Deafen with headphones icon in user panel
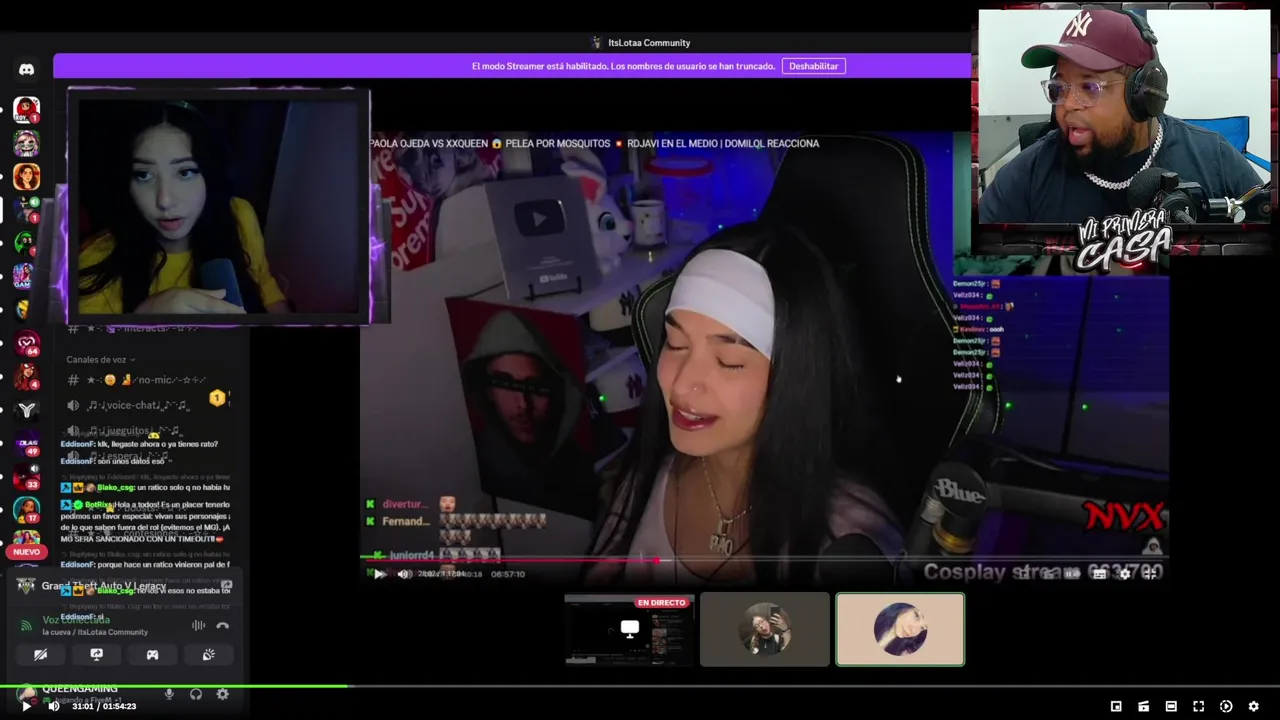The height and width of the screenshot is (720, 1280). pyautogui.click(x=196, y=694)
